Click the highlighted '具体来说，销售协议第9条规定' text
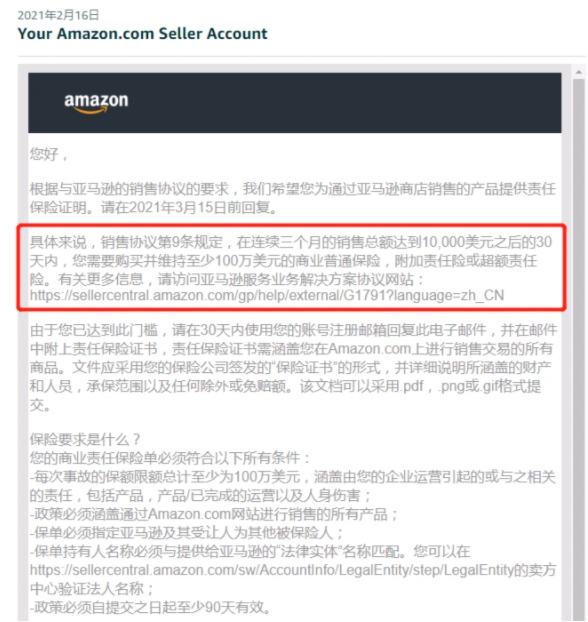Screen dimensions: 588x622 click(x=126, y=242)
